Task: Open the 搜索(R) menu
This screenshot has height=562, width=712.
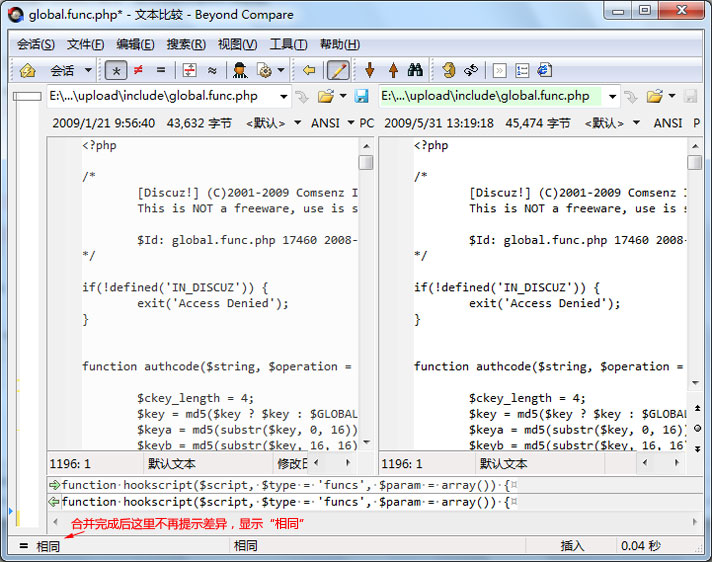Action: (x=186, y=44)
